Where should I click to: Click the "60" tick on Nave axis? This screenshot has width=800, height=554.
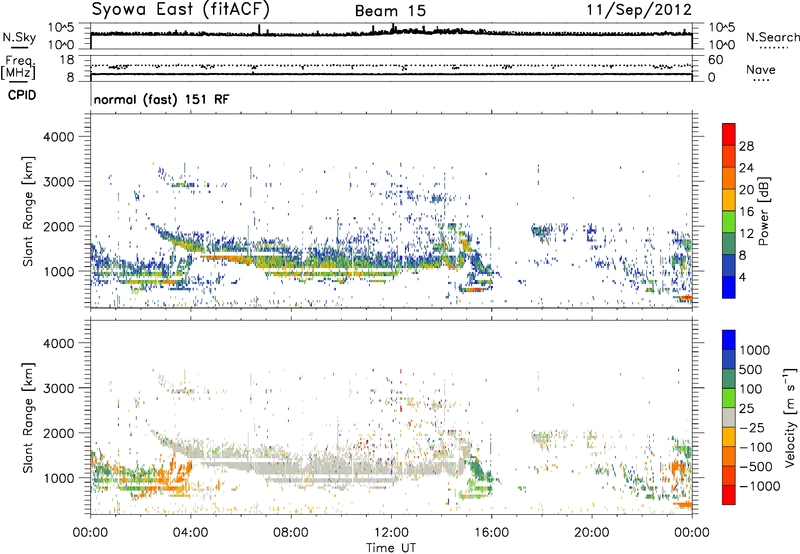point(715,60)
